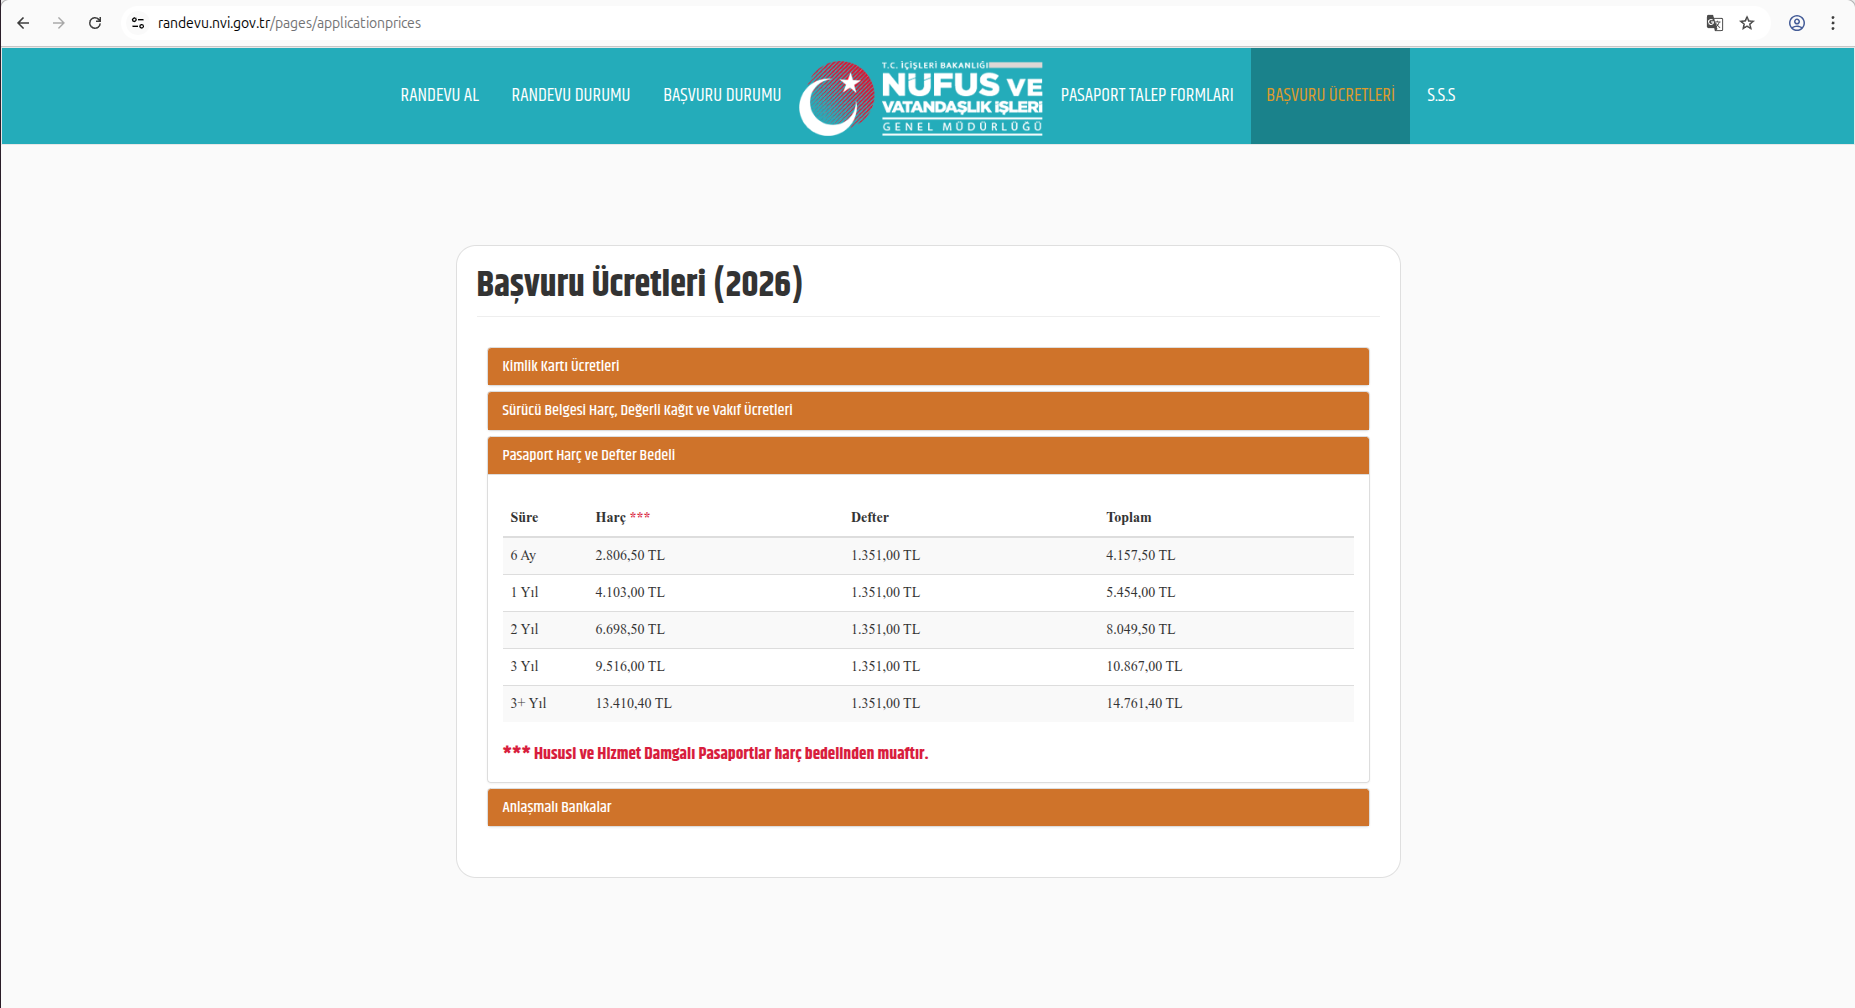Viewport: 1855px width, 1008px height.
Task: Click the 14.761,40 TL total value
Action: click(x=1144, y=703)
